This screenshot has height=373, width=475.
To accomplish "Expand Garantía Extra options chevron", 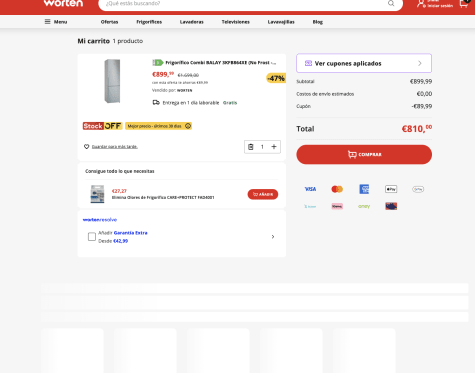I will pyautogui.click(x=273, y=237).
